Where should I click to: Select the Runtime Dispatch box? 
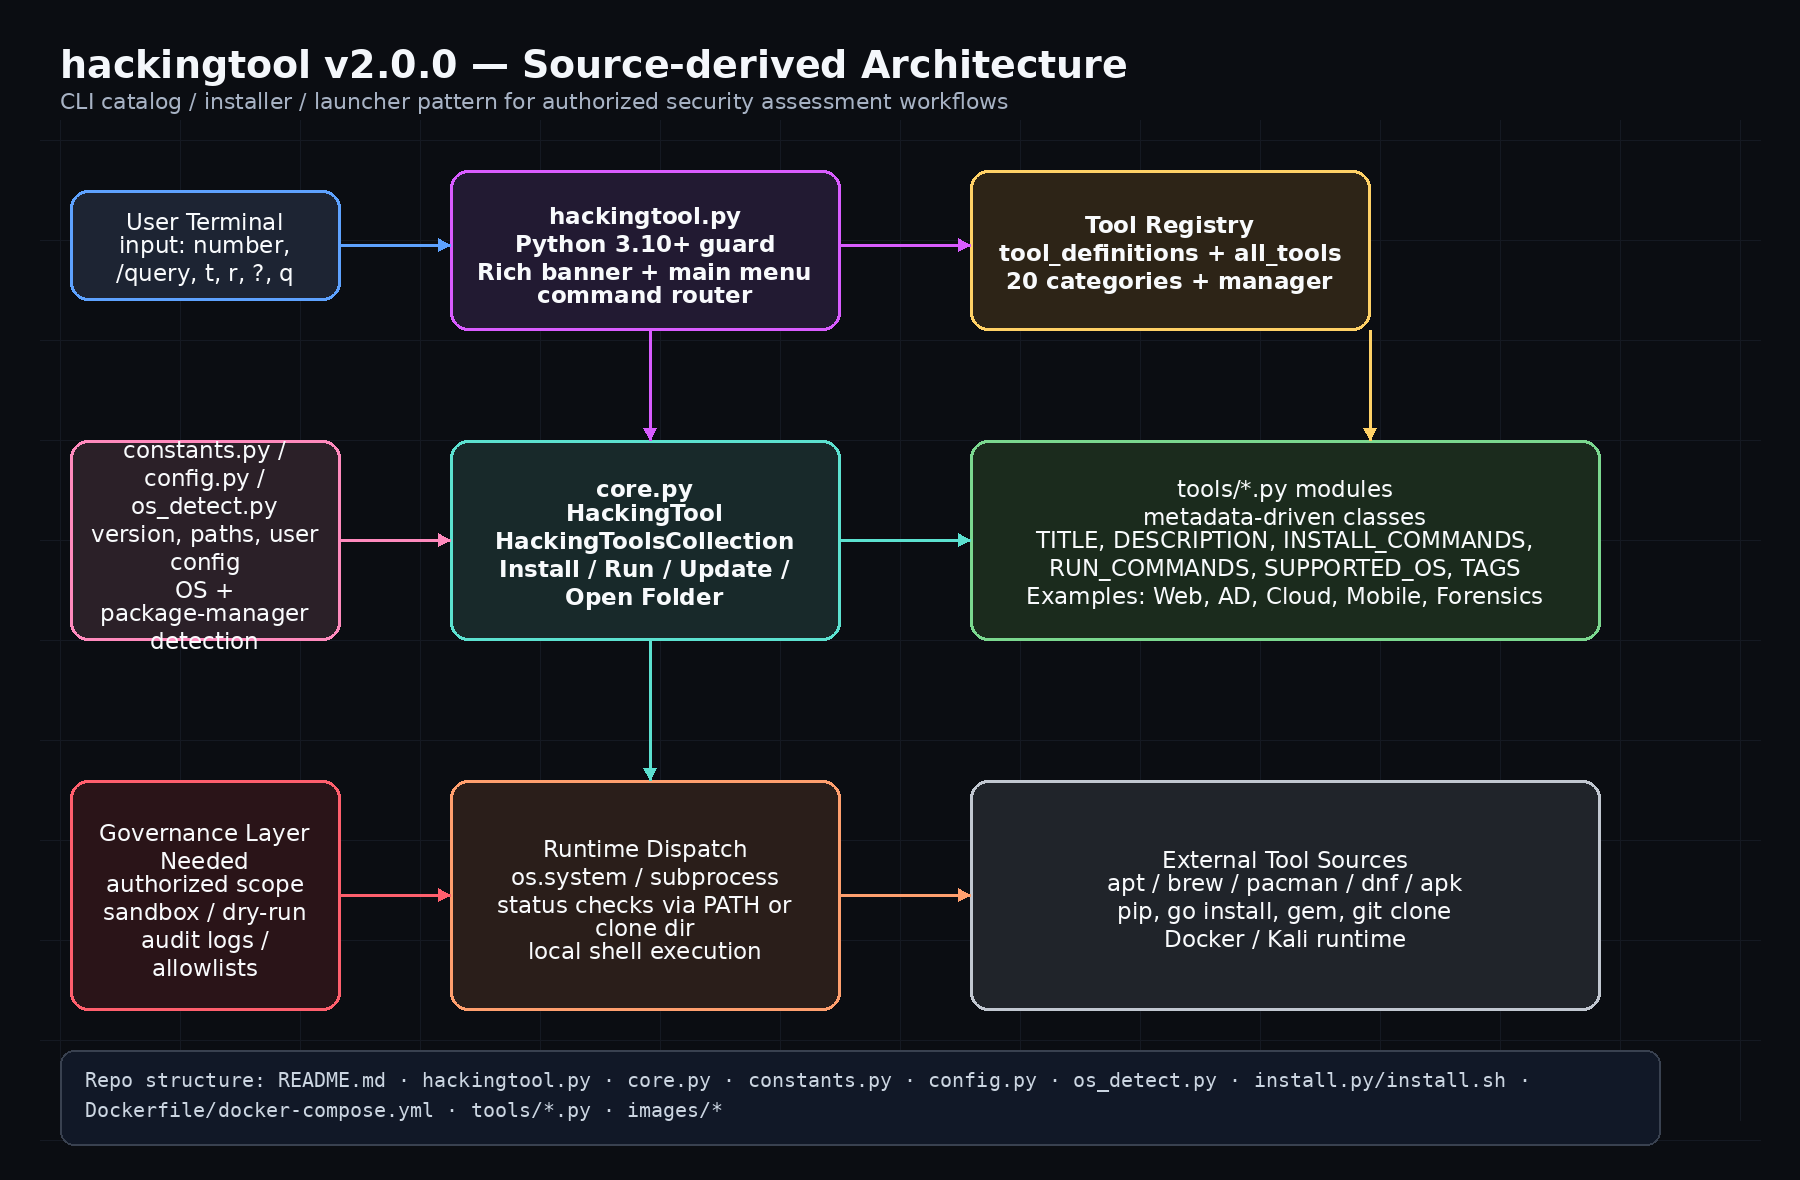pyautogui.click(x=645, y=895)
